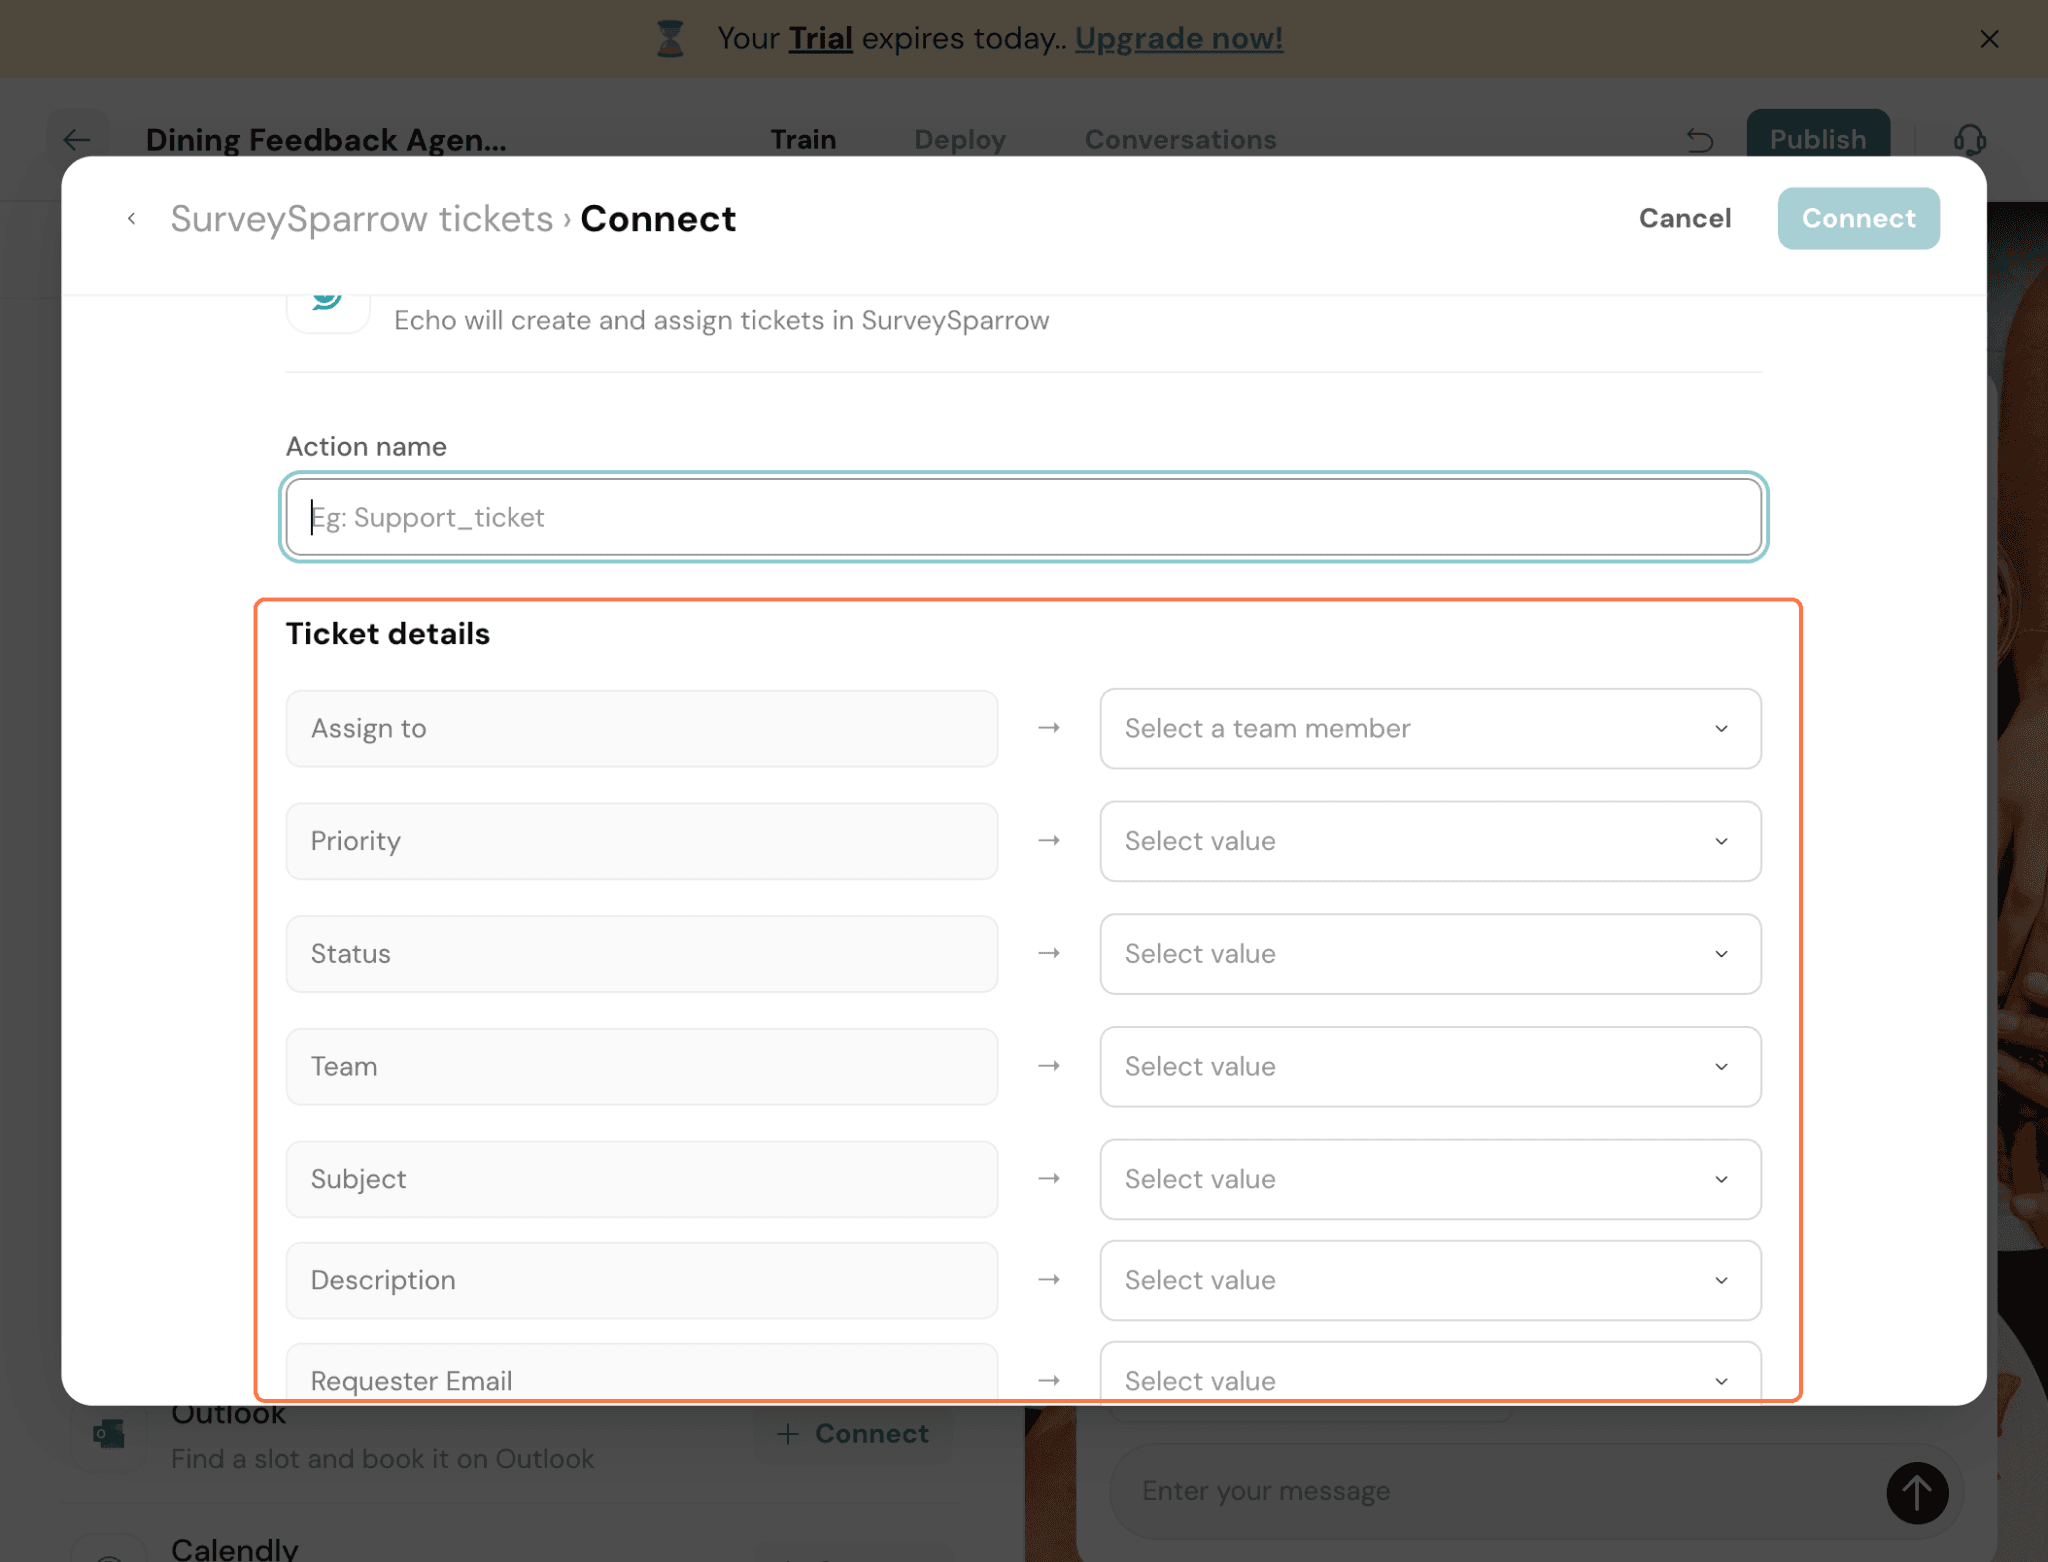The height and width of the screenshot is (1562, 2048).
Task: Click the Status field label
Action: click(642, 954)
